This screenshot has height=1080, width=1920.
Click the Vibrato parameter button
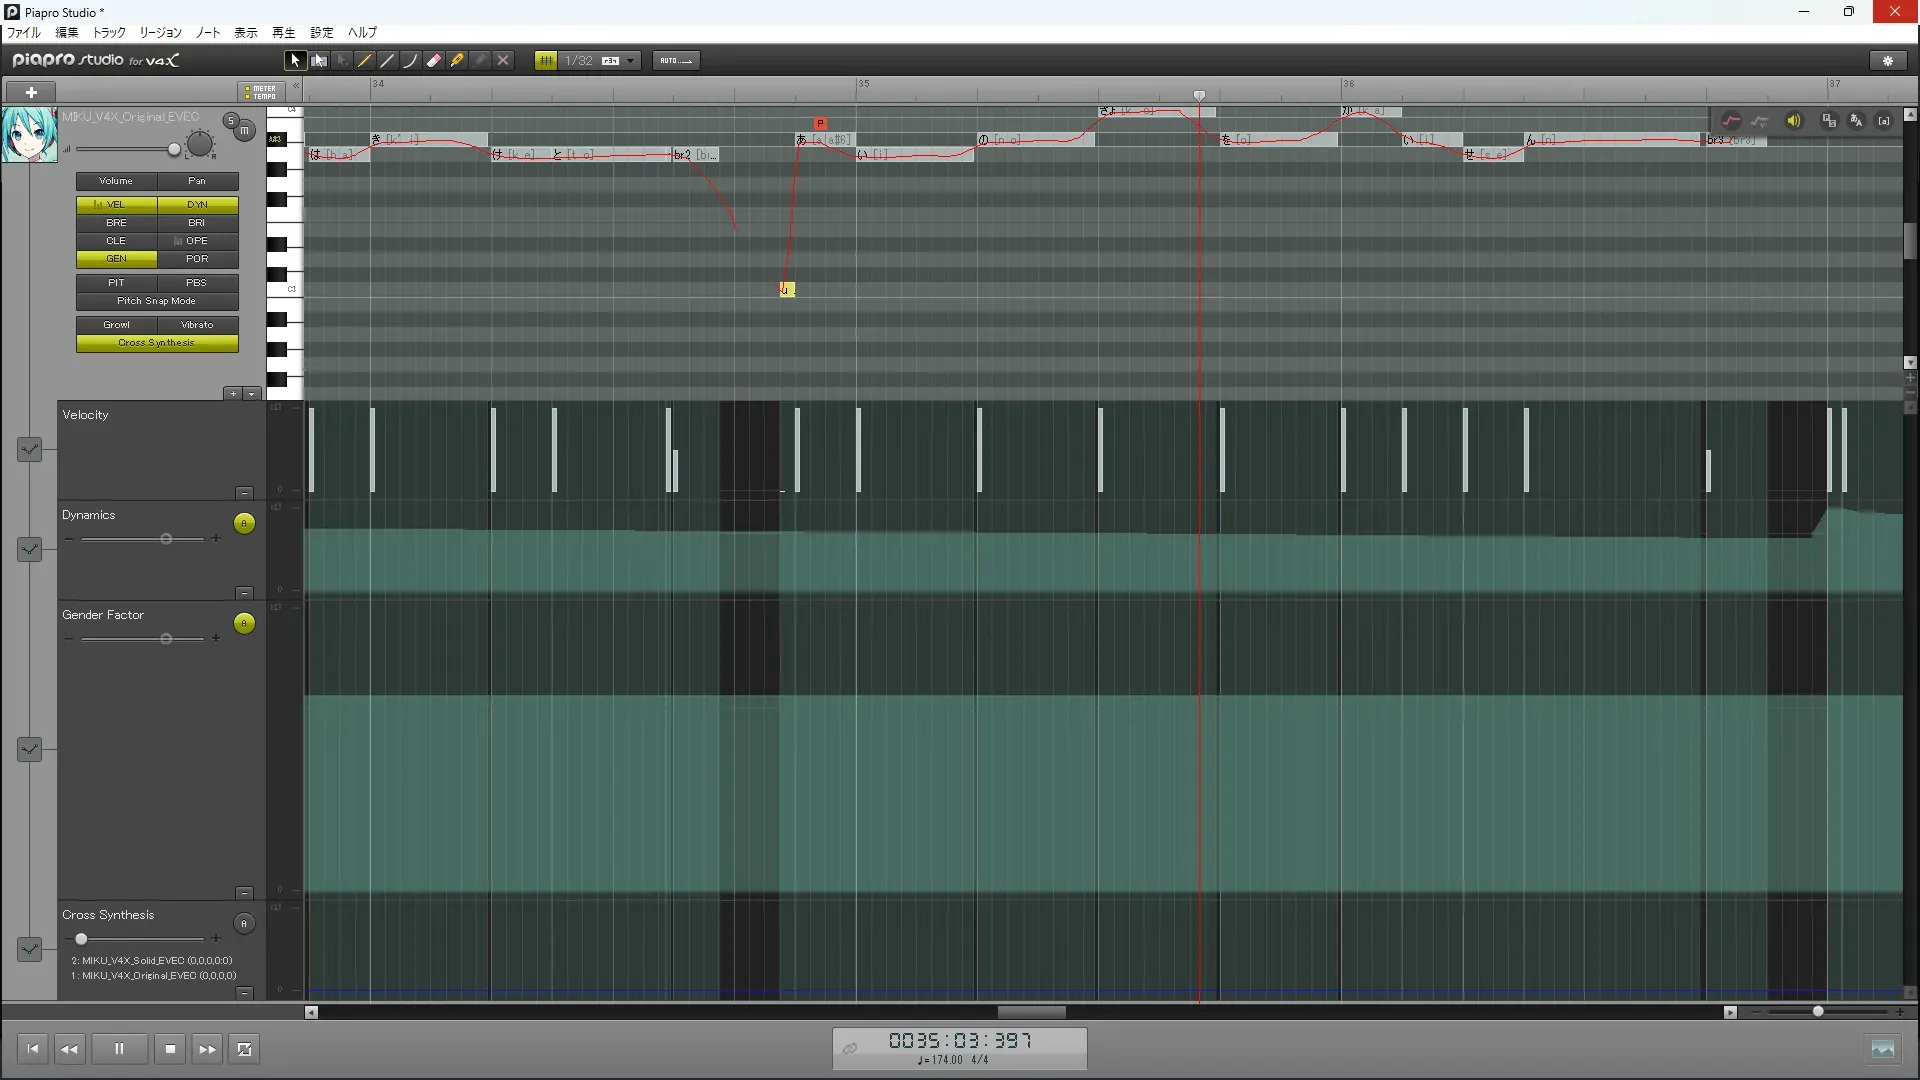pos(197,325)
